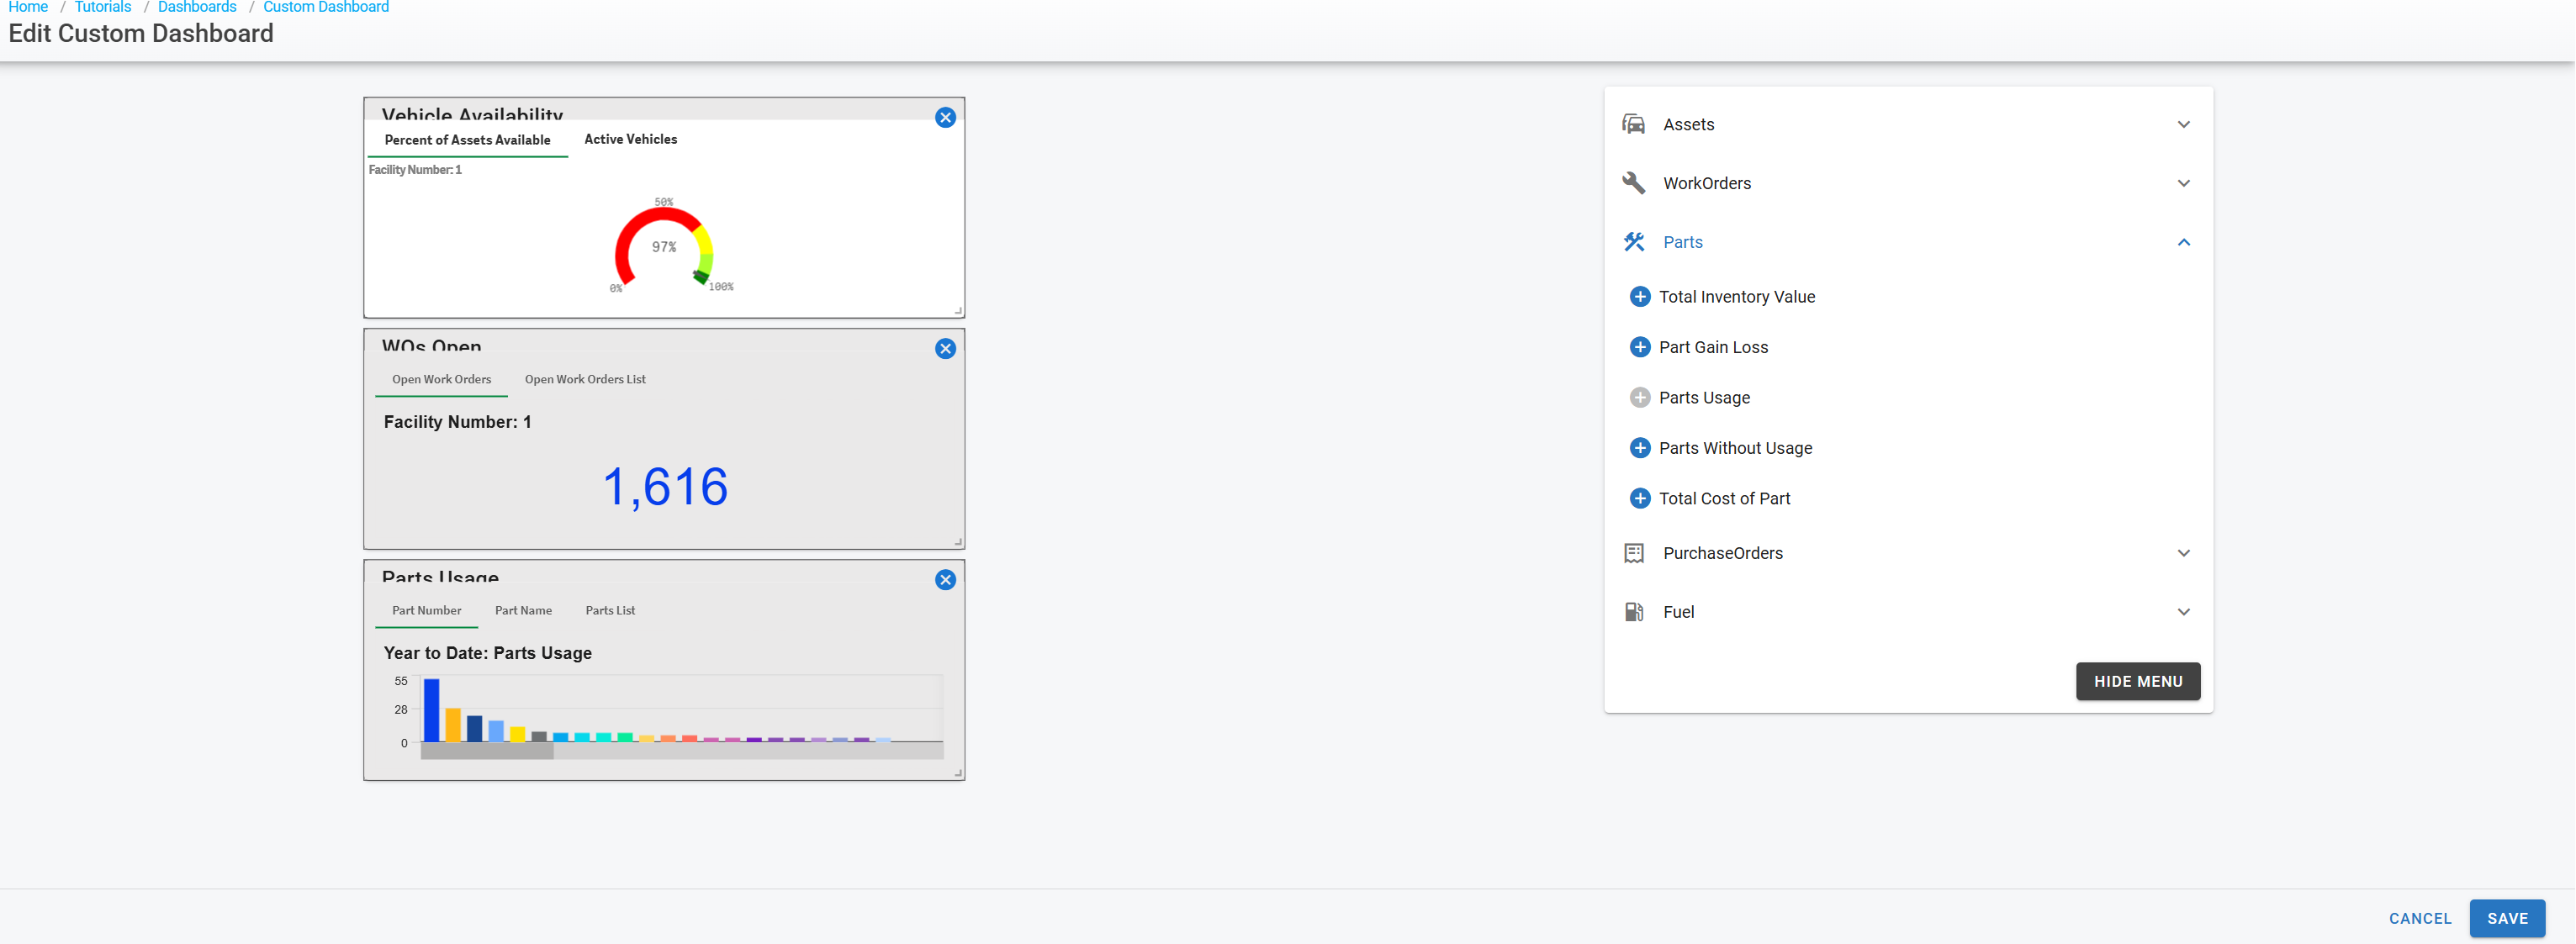Click the wrench WorkOrders icon
2576x944 pixels.
(1633, 183)
